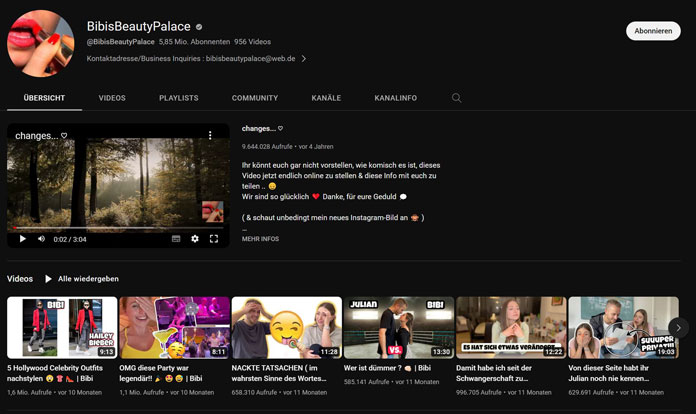
Task: Seek on the featured video progress bar
Action: tap(118, 228)
